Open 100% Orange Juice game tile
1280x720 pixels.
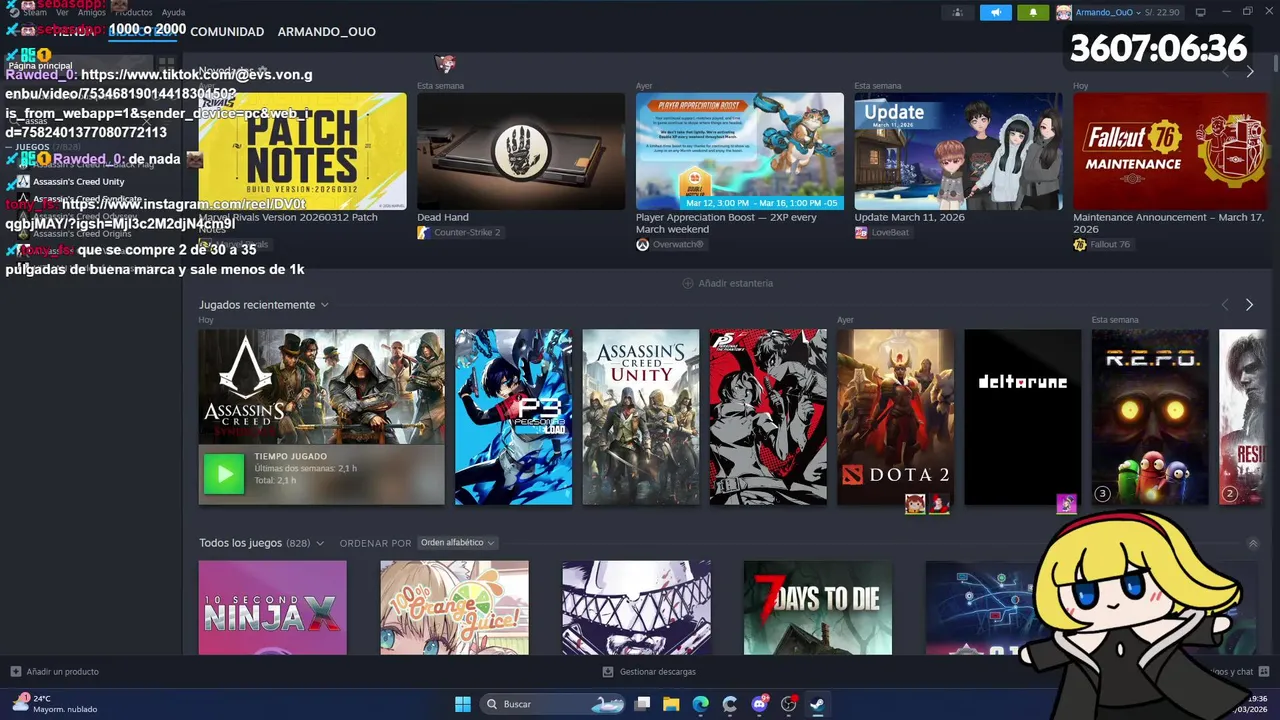click(x=454, y=608)
